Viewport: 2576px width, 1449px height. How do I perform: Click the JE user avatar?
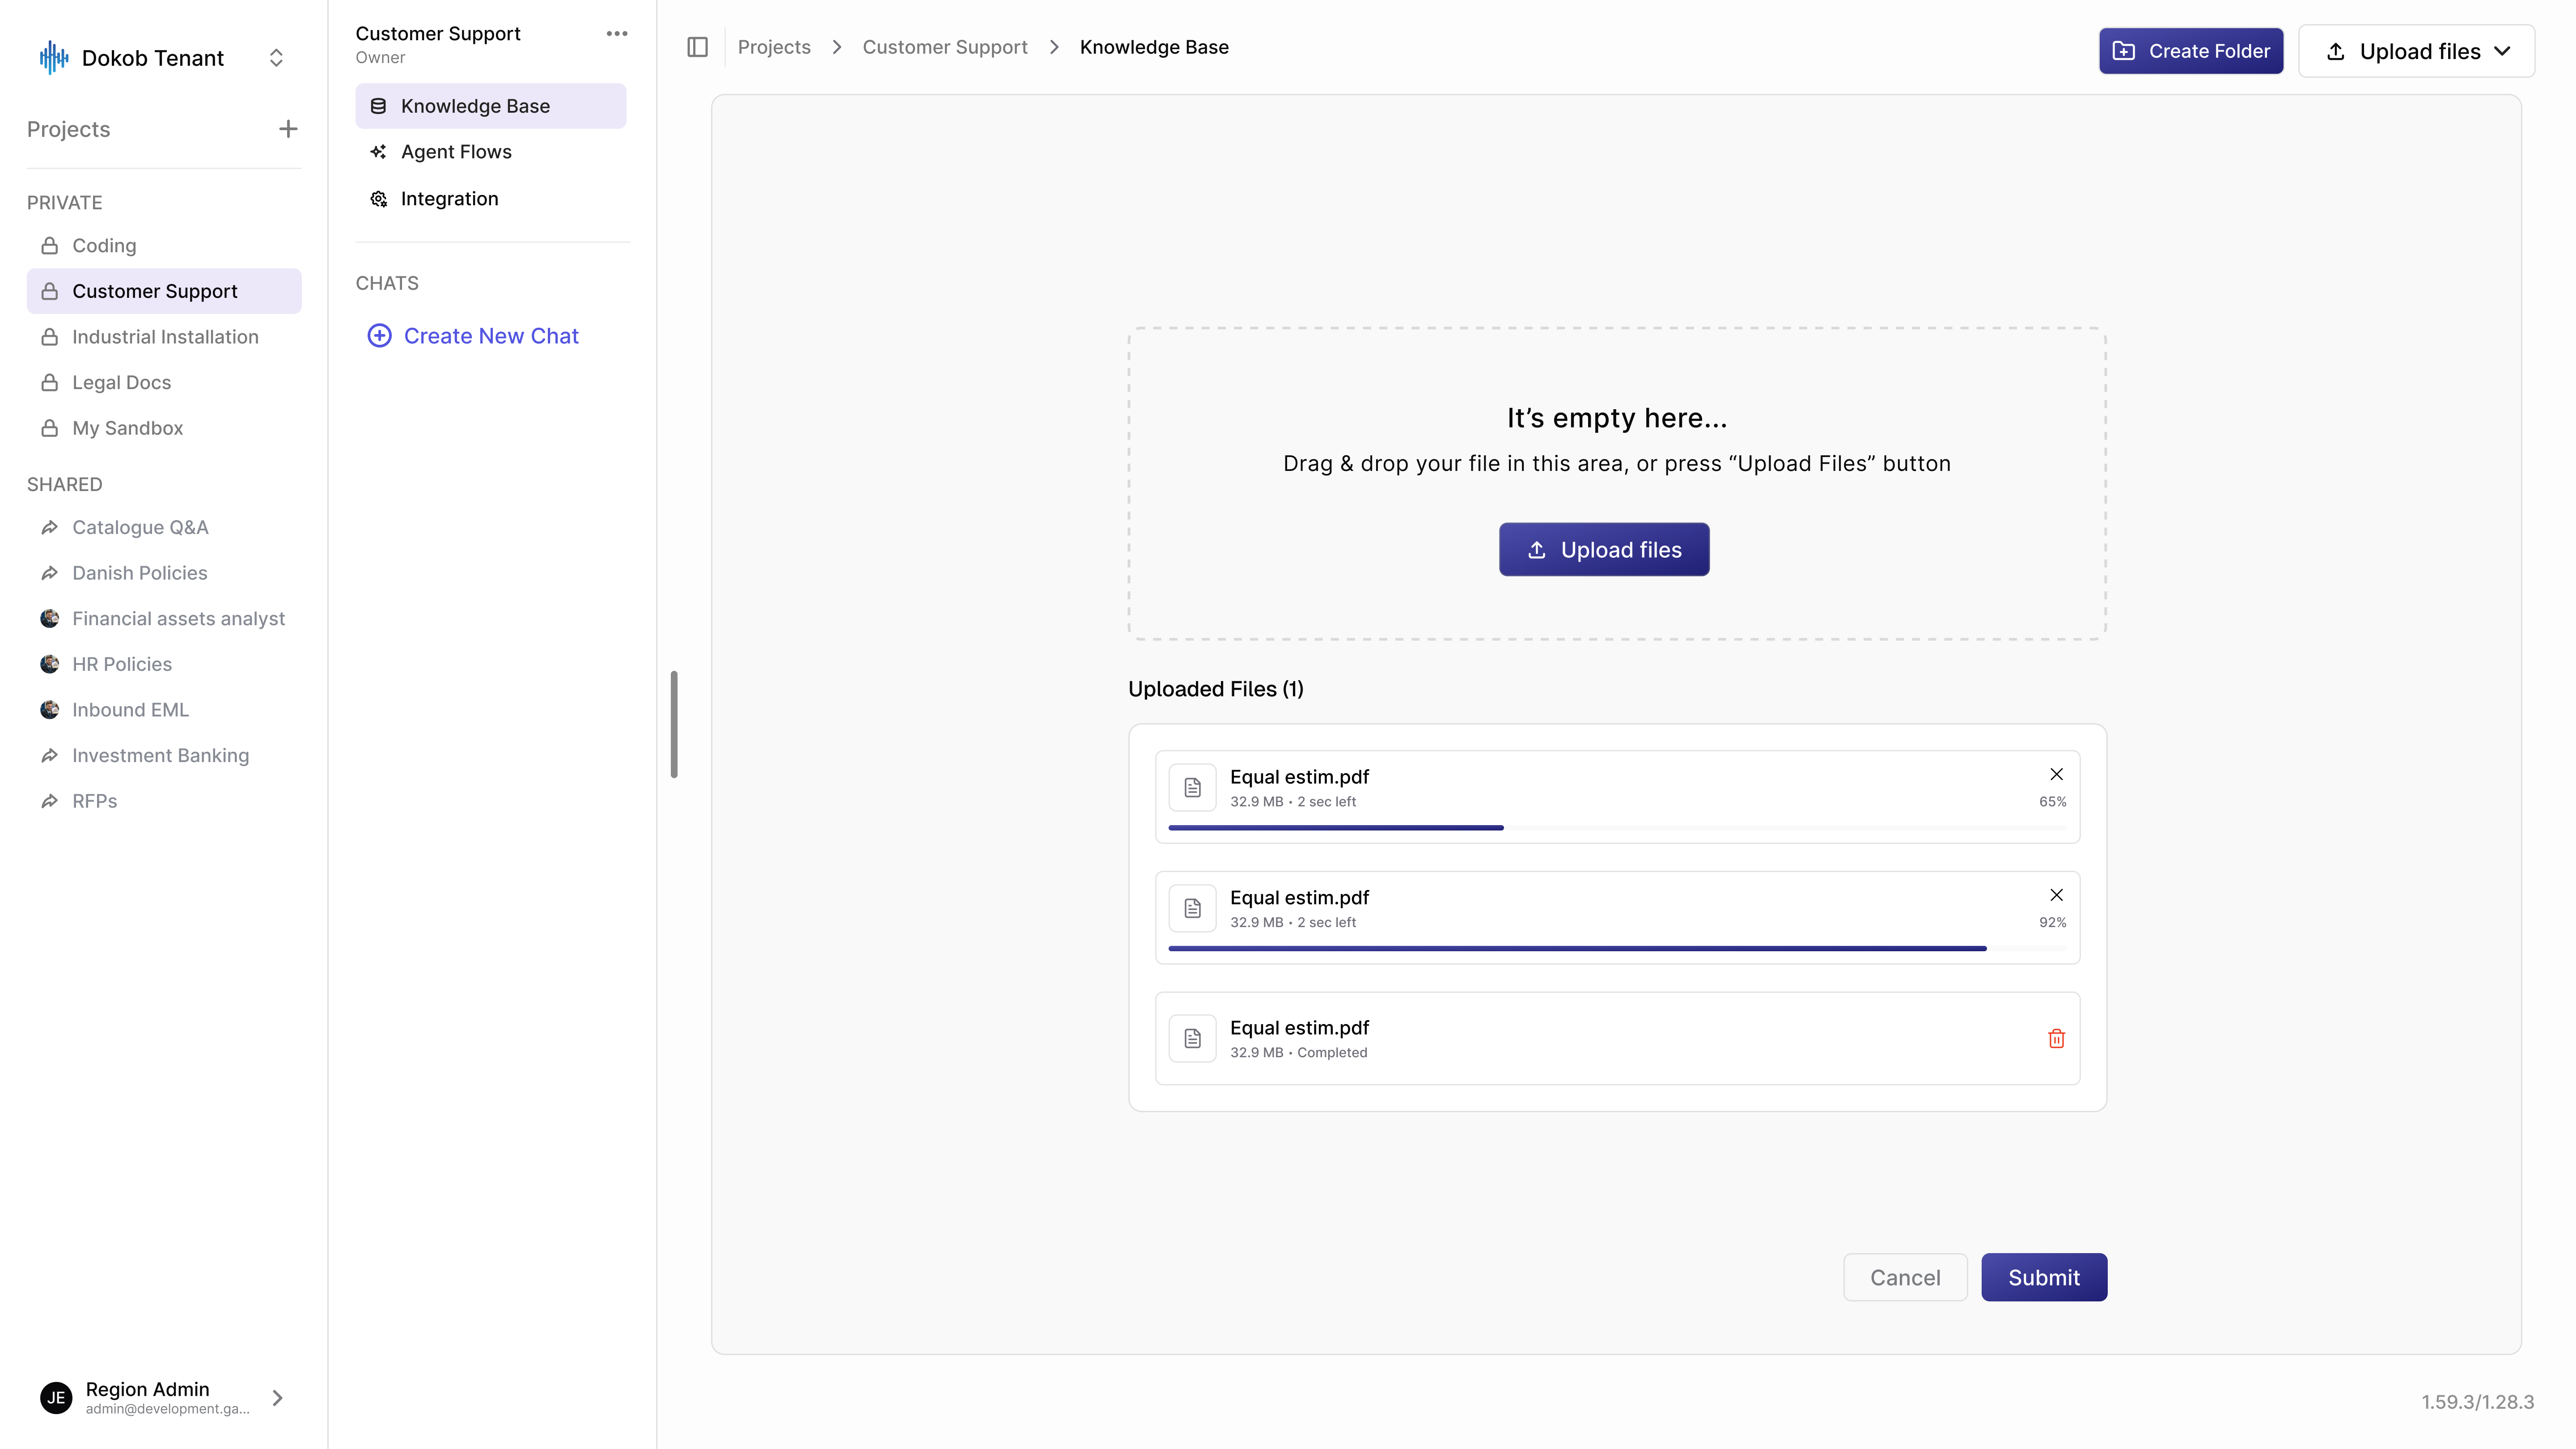(x=56, y=1397)
